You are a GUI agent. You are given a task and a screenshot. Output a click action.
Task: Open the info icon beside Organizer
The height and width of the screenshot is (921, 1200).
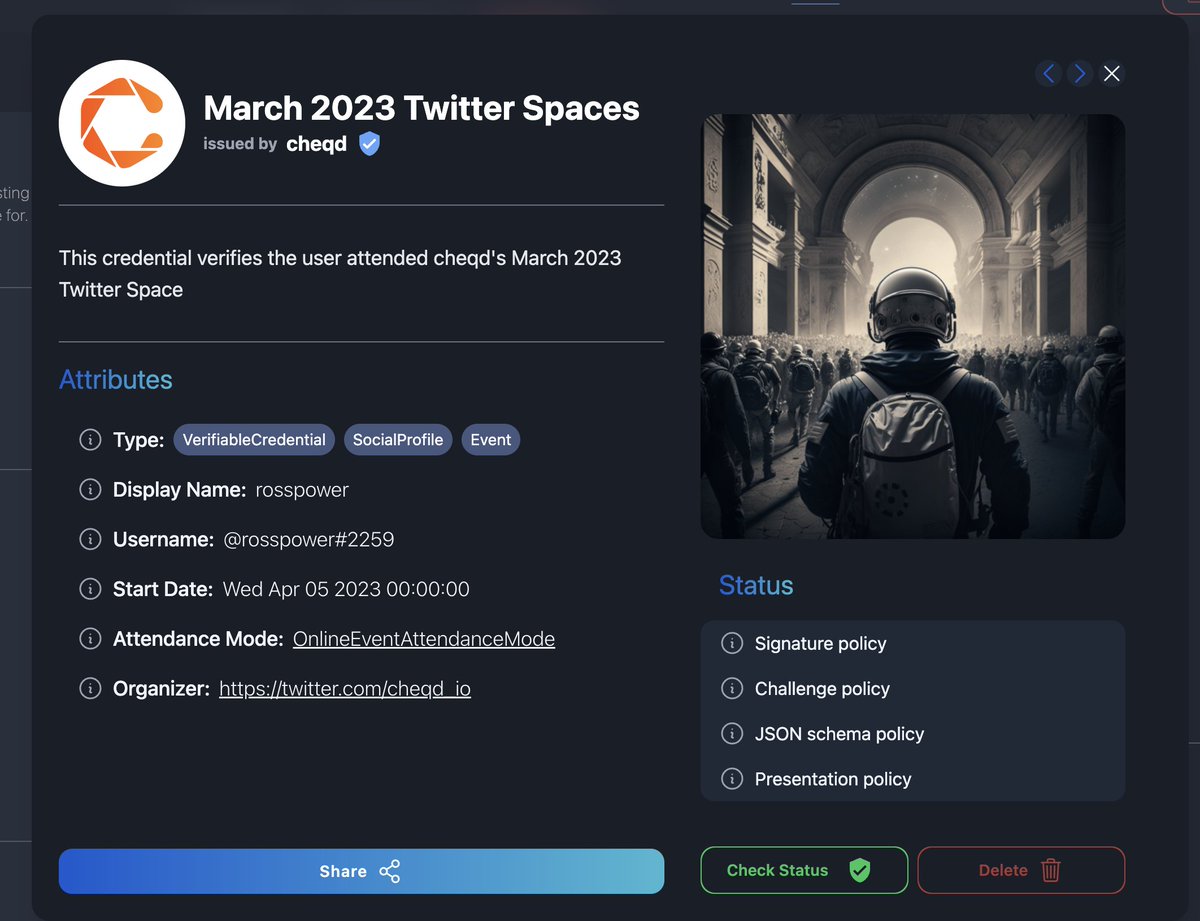click(90, 689)
